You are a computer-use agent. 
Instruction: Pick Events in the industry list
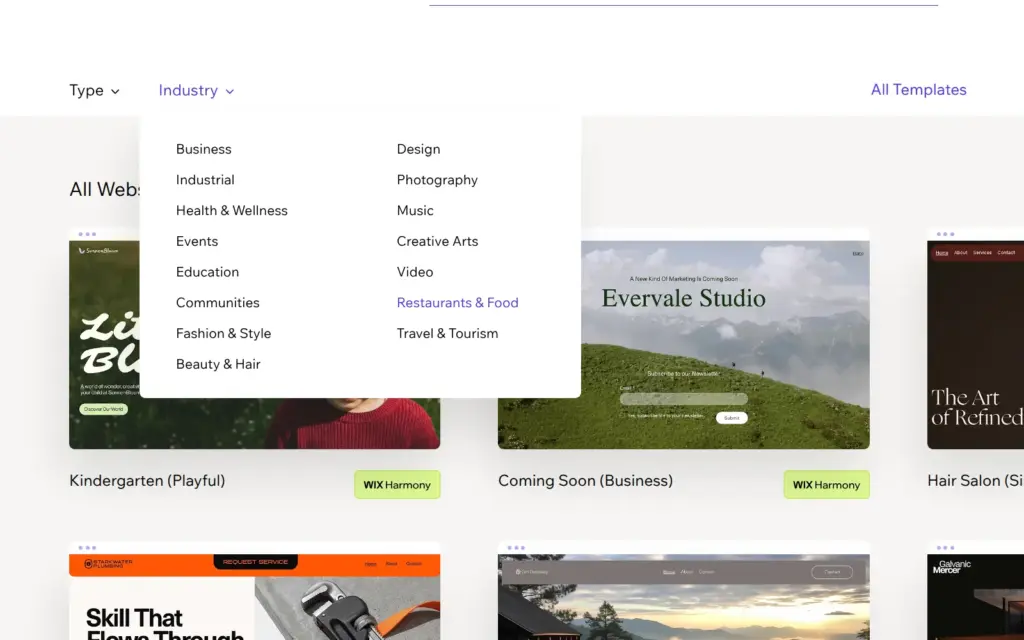[x=197, y=241]
